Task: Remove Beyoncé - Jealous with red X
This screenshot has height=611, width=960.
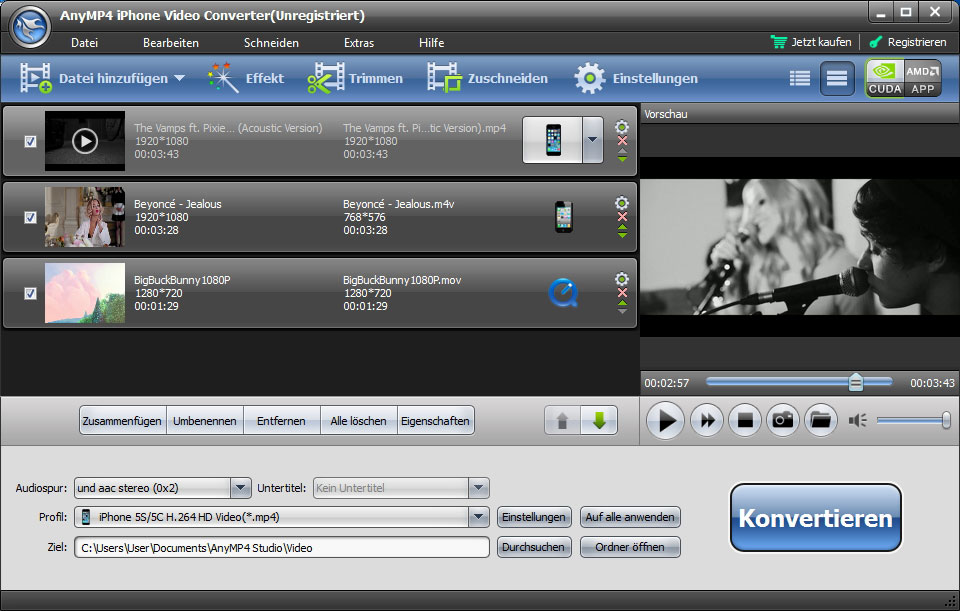Action: pos(622,217)
